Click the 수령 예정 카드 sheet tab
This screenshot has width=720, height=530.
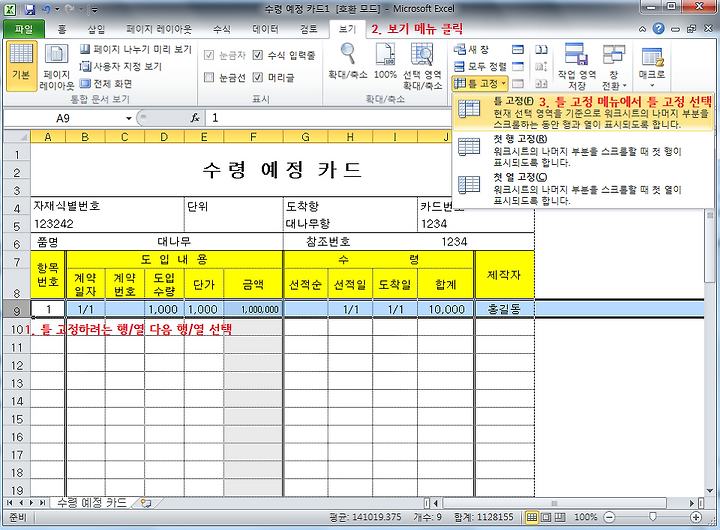pos(91,503)
